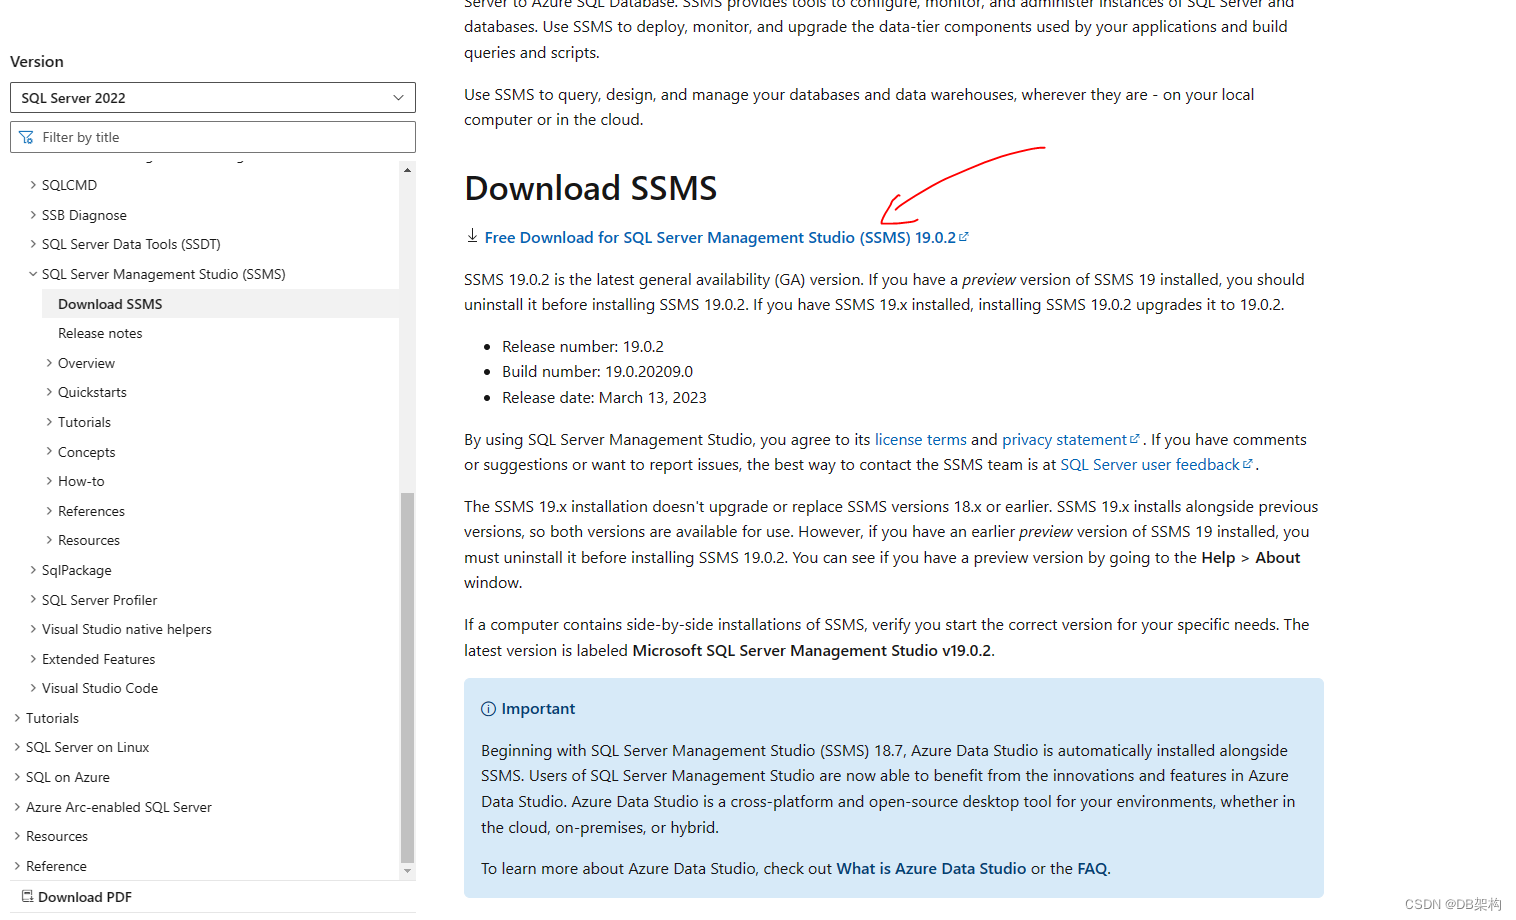
Task: Click the info icon in the Important box
Action: click(x=488, y=708)
